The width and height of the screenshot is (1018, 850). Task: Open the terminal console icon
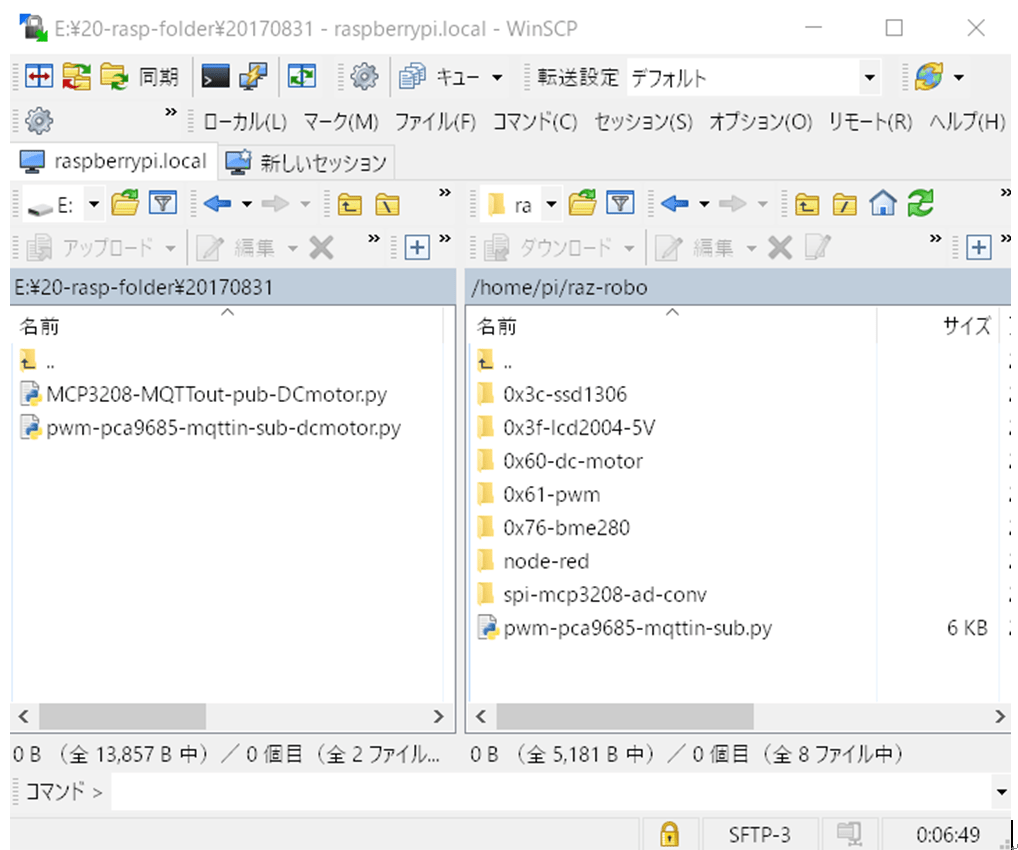pos(215,77)
